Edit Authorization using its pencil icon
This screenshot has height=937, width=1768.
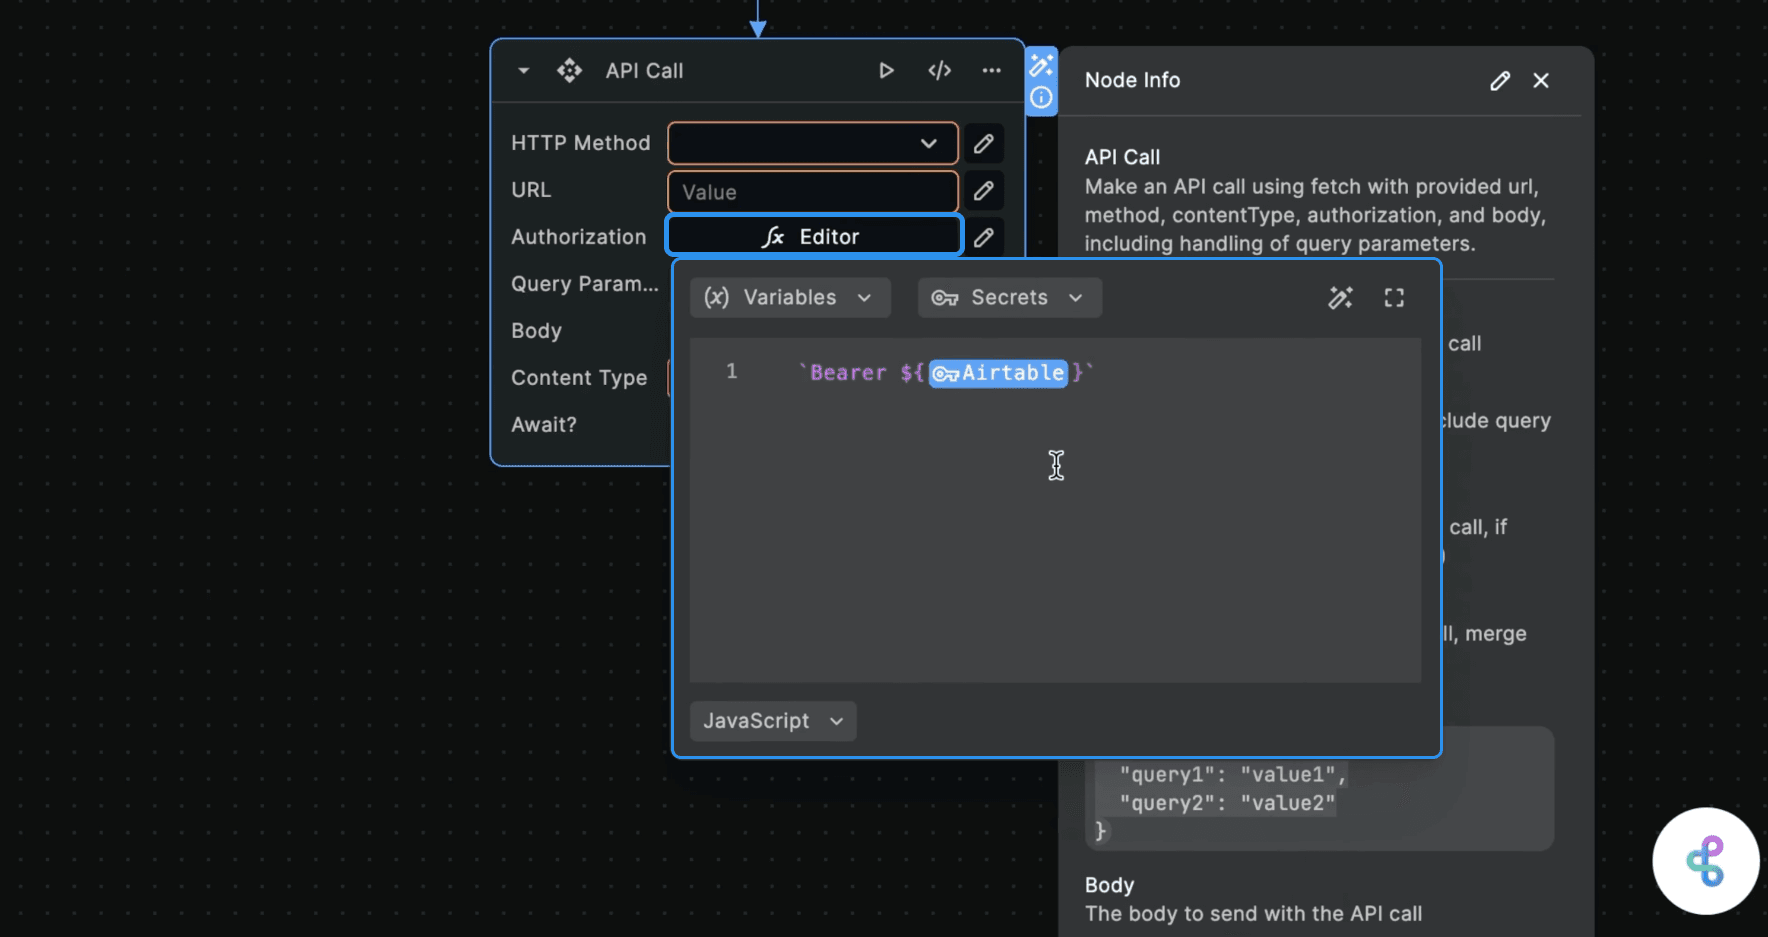pyautogui.click(x=983, y=237)
